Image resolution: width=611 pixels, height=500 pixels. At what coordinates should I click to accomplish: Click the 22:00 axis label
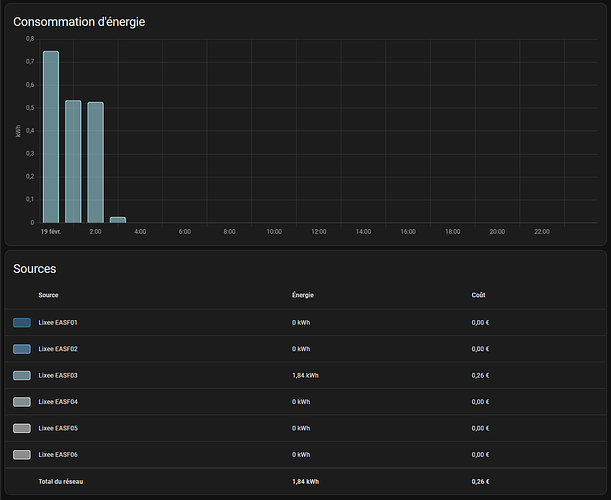point(542,232)
